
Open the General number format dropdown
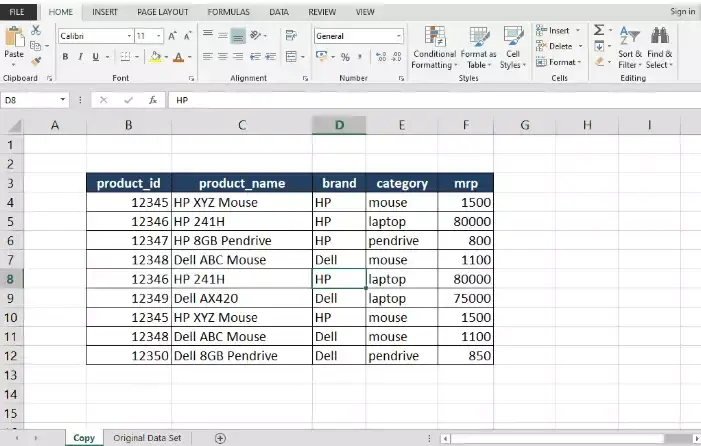(398, 36)
